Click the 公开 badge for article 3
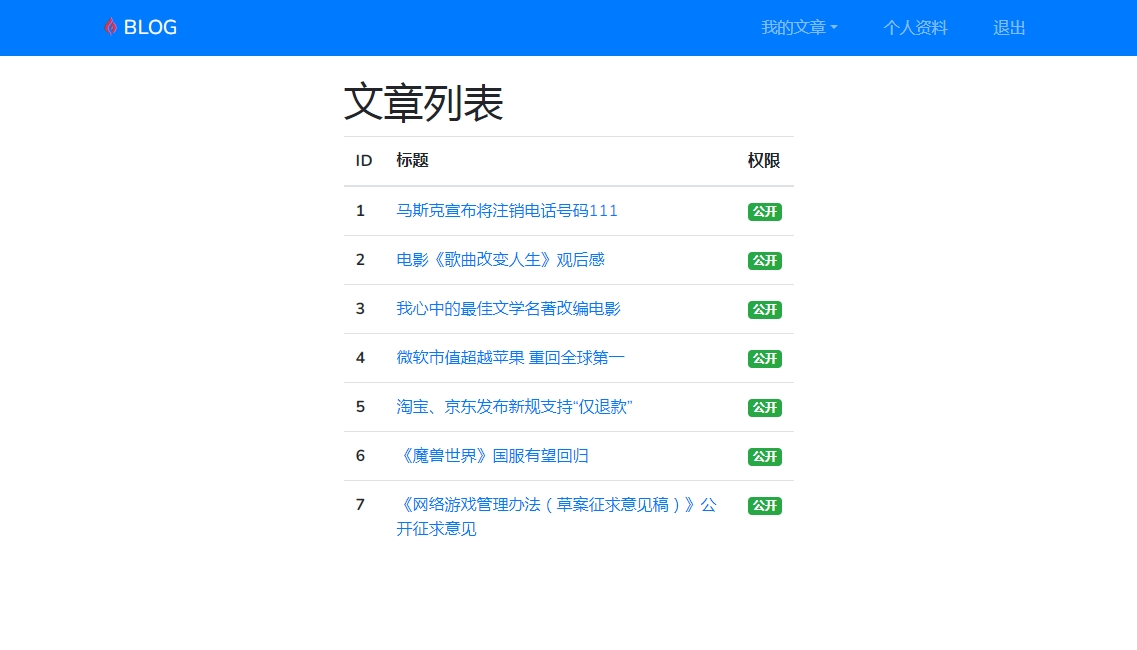1137x650 pixels. pos(764,310)
